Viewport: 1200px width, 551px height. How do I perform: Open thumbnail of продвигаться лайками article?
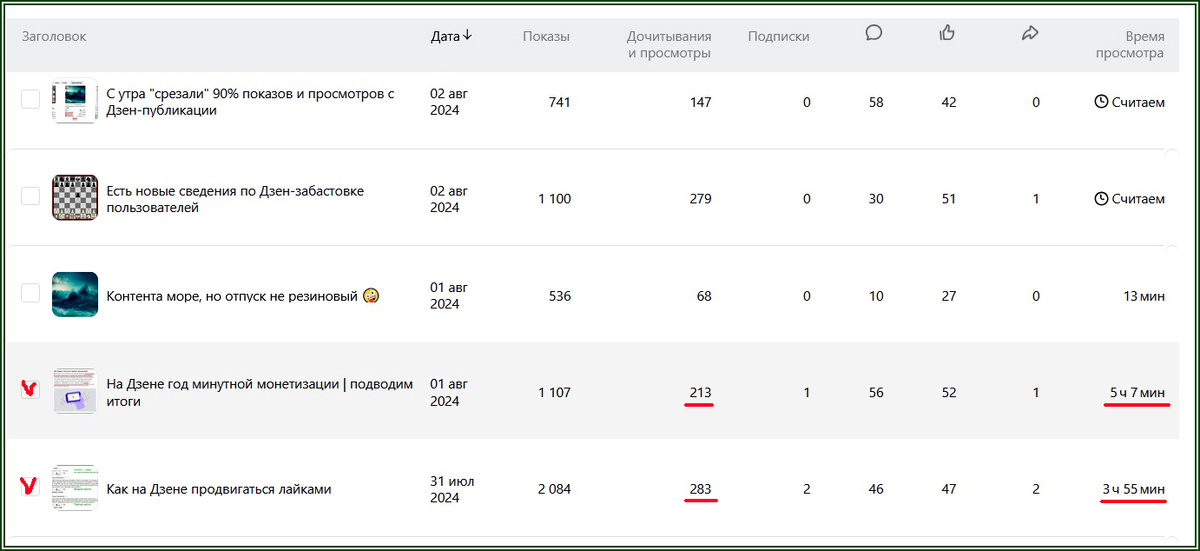[75, 488]
